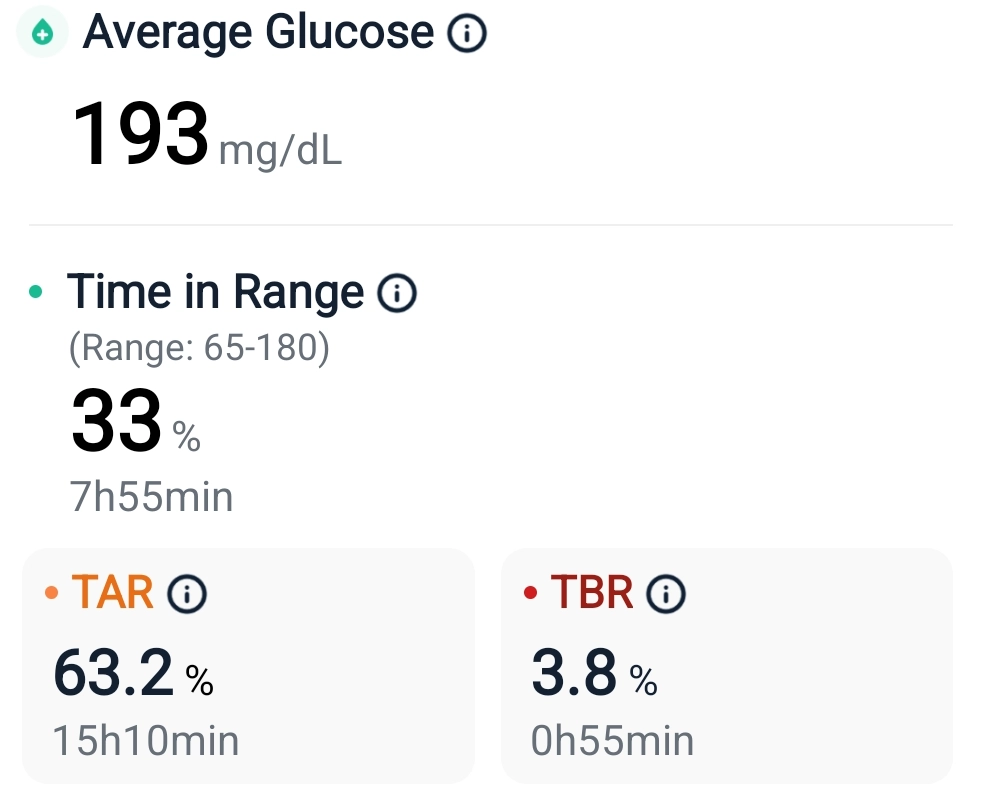Select the Average Glucose heading
Screen dimensions: 982x802
point(258,33)
